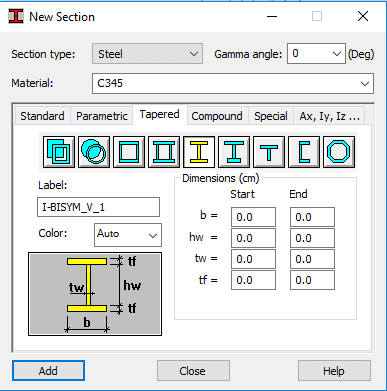Image resolution: width=387 pixels, height=391 pixels.
Task: Click the Material: label
Action: click(32, 83)
